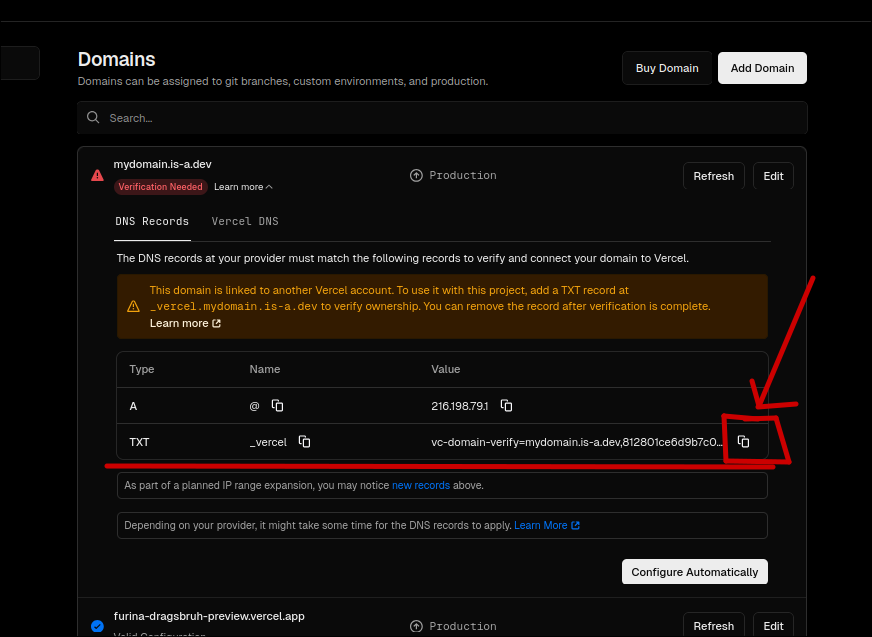Edit the mydomain.is-a.dev domain
Screen dimensions: 872x637
773,176
